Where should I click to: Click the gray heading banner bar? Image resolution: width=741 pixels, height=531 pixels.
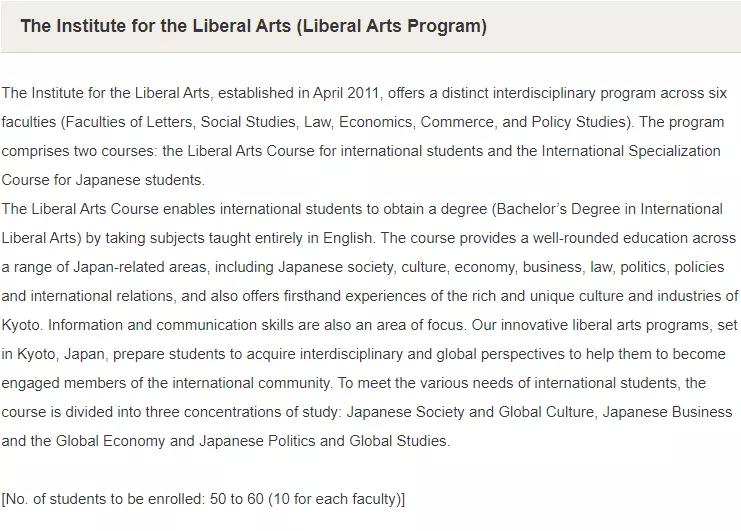pos(370,26)
